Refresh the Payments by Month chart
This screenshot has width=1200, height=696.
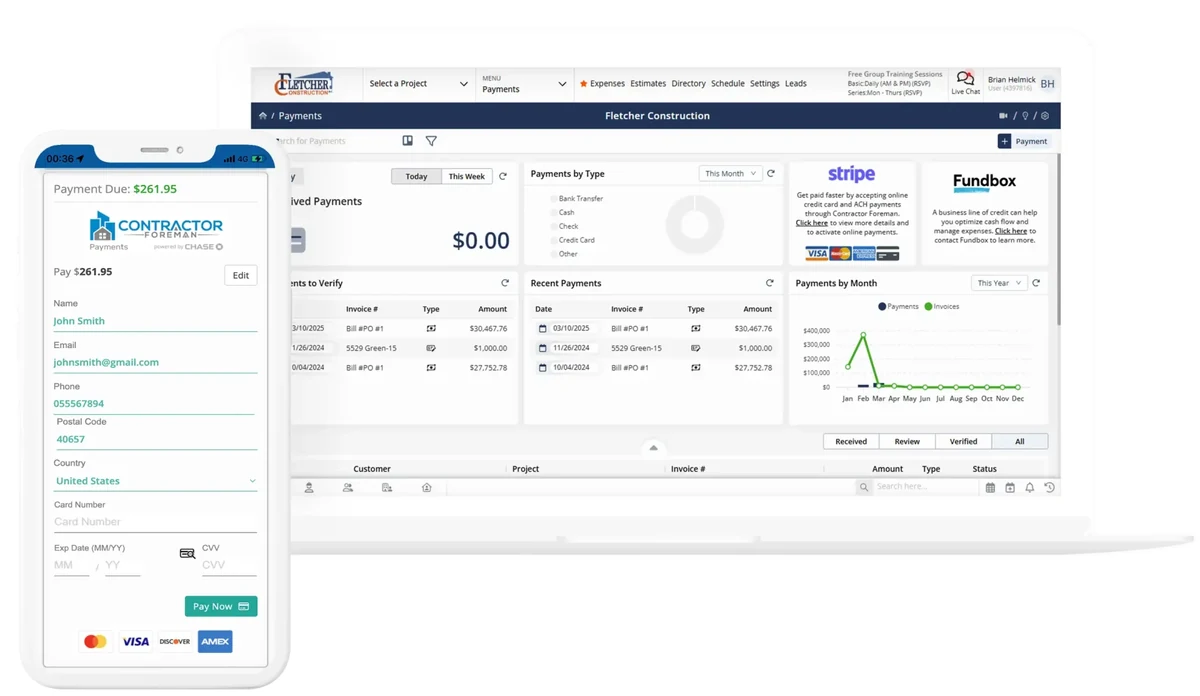tap(1037, 283)
